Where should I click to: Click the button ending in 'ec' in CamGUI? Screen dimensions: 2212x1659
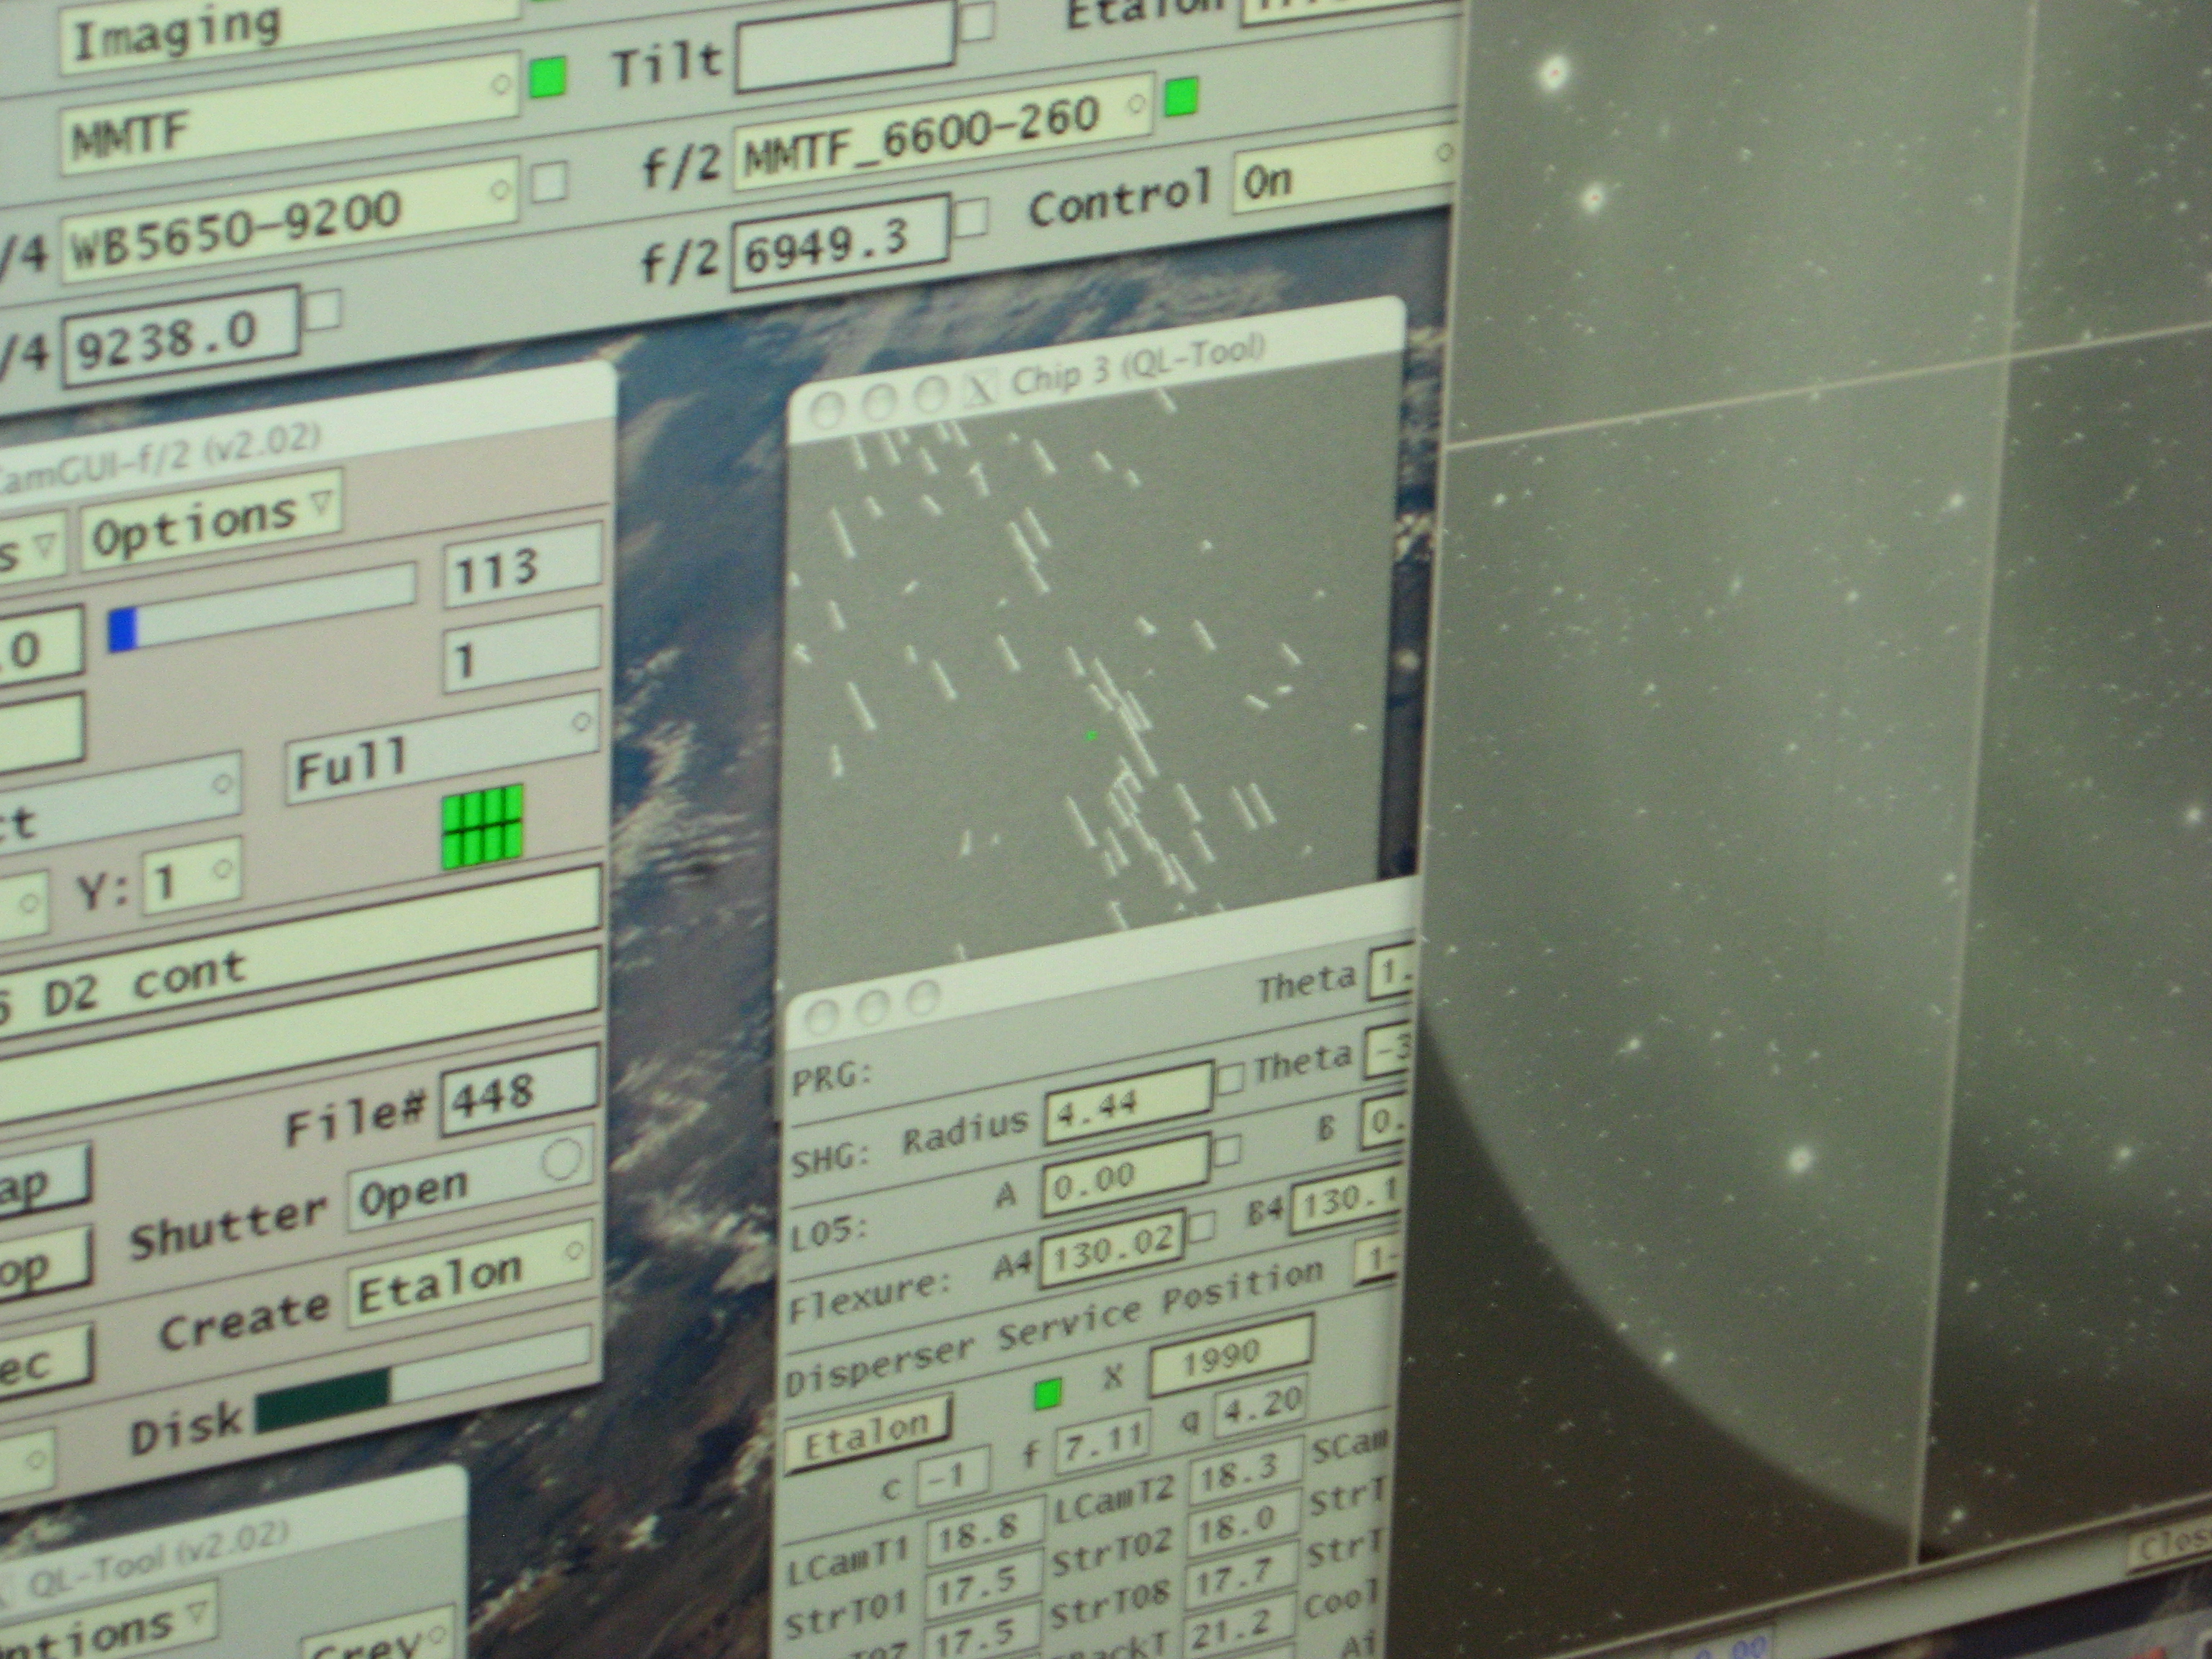click(x=45, y=1362)
